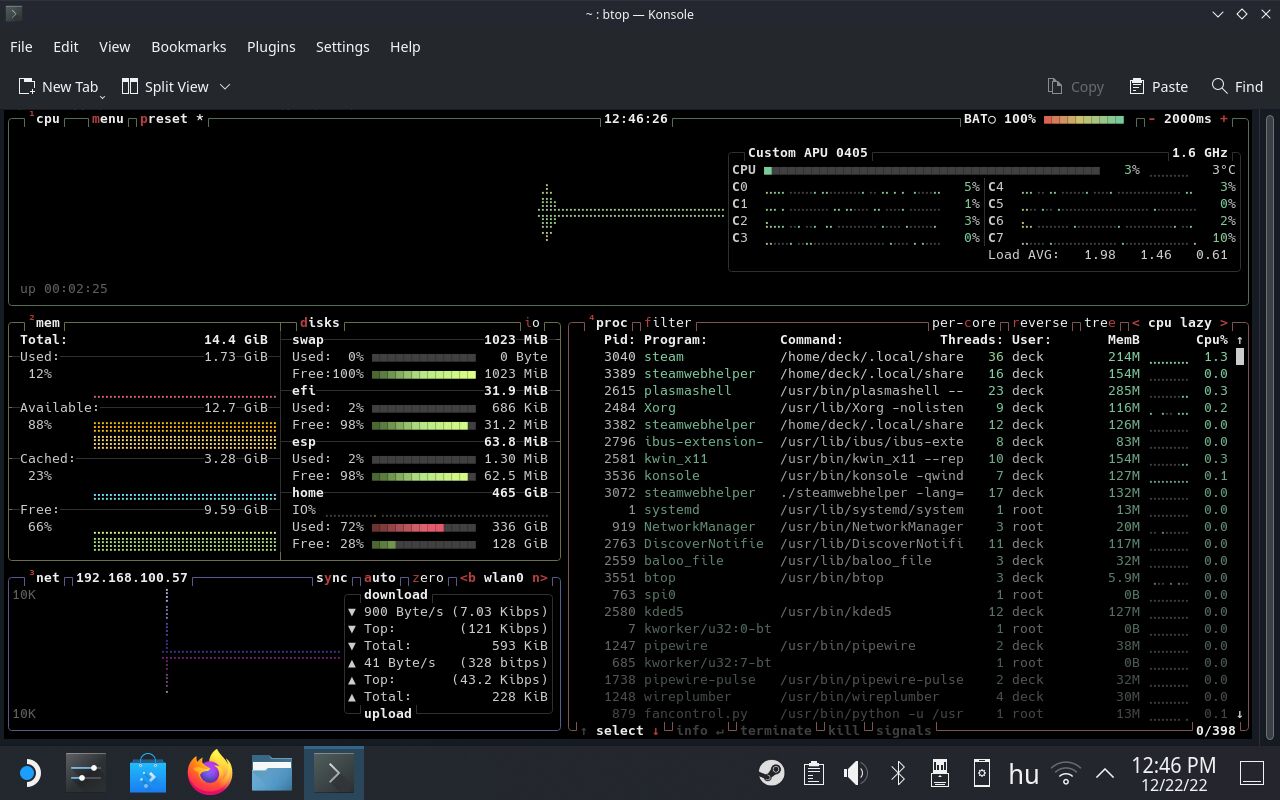Image resolution: width=1280 pixels, height=800 pixels.
Task: Open the Bookmarks menu
Action: [188, 47]
